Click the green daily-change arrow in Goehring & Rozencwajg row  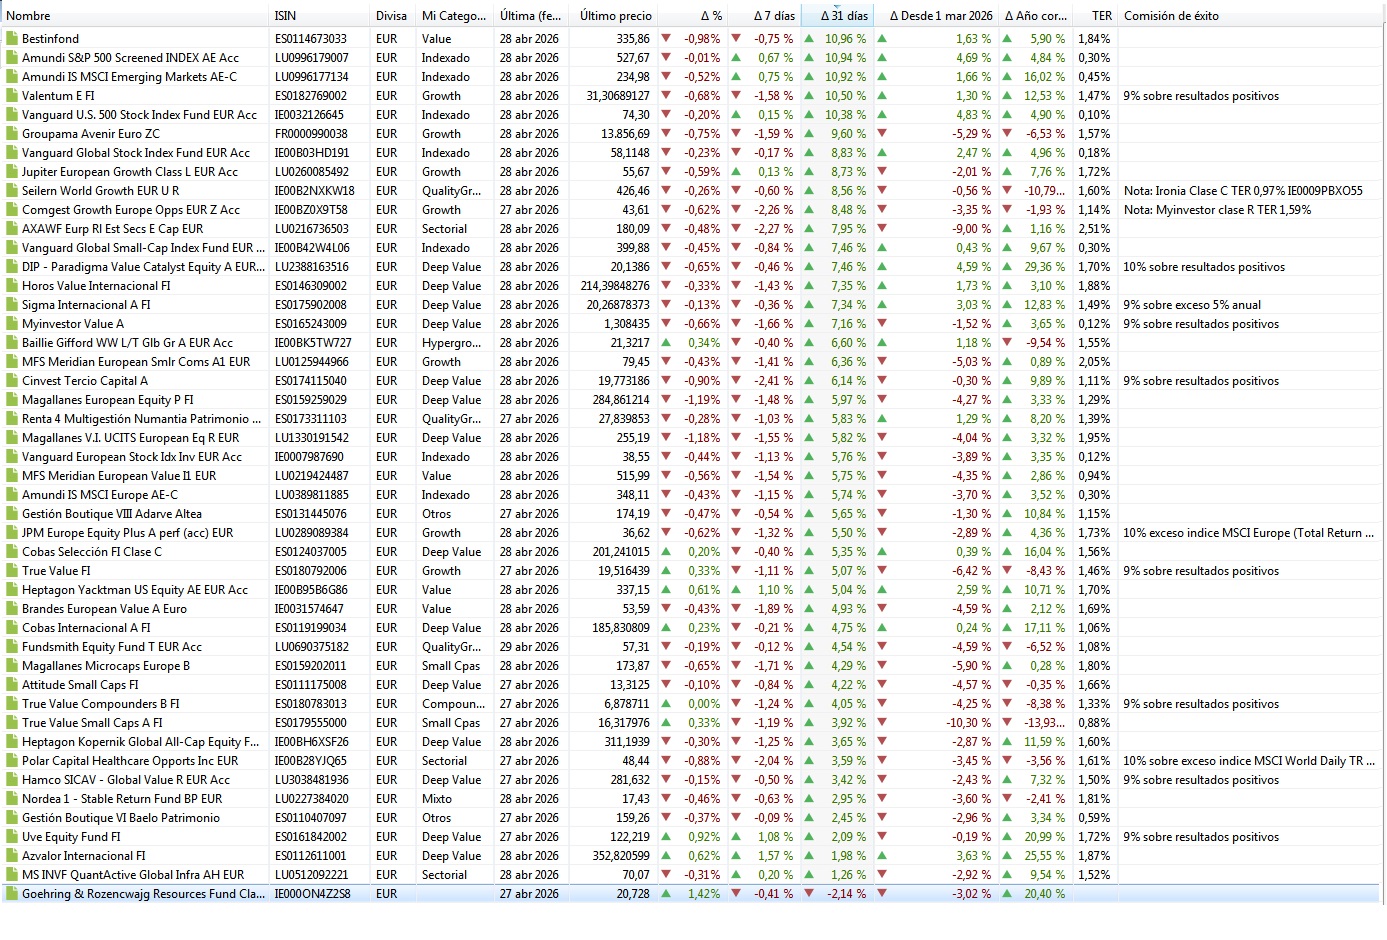(666, 894)
